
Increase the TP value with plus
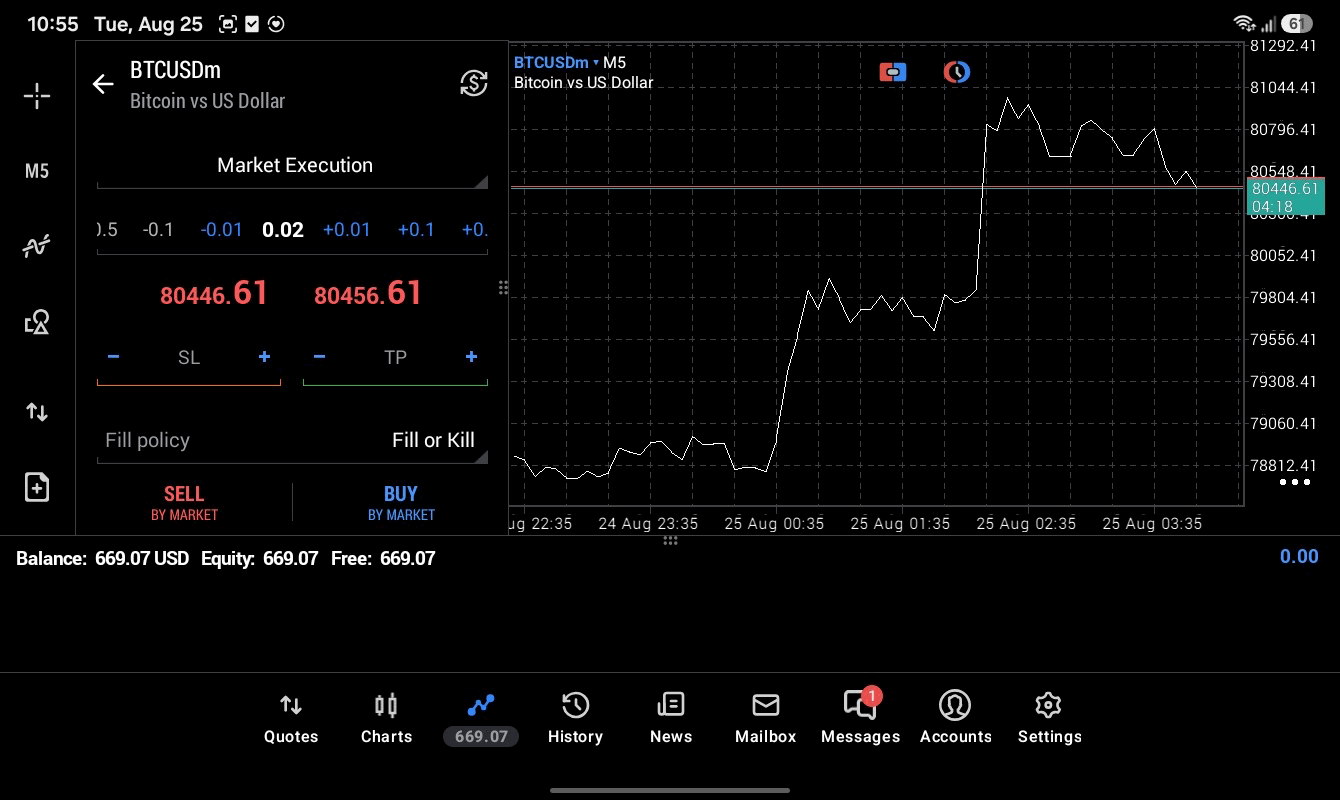(471, 357)
